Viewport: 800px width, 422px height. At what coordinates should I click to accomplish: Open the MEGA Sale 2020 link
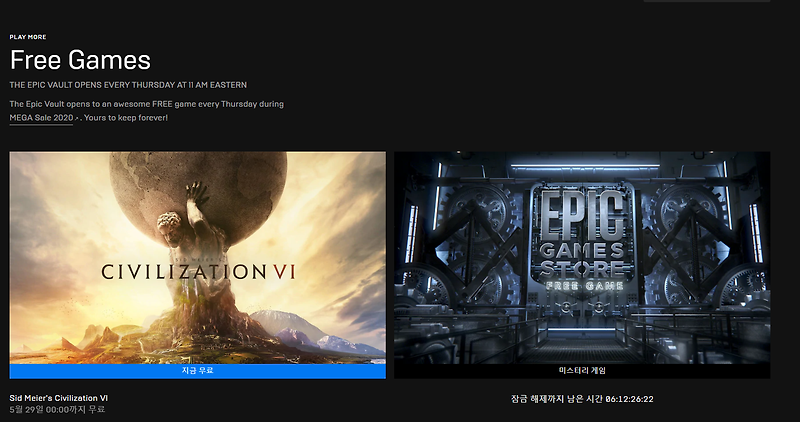(41, 118)
